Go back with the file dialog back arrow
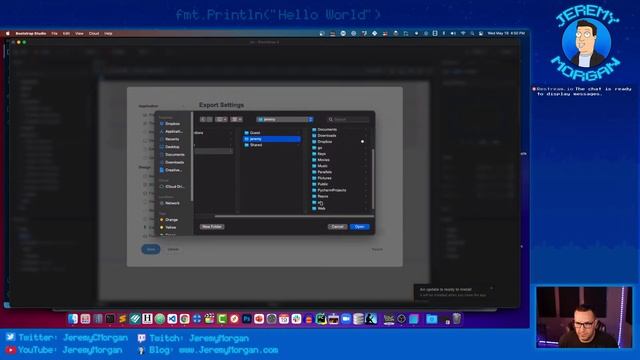 click(203, 119)
